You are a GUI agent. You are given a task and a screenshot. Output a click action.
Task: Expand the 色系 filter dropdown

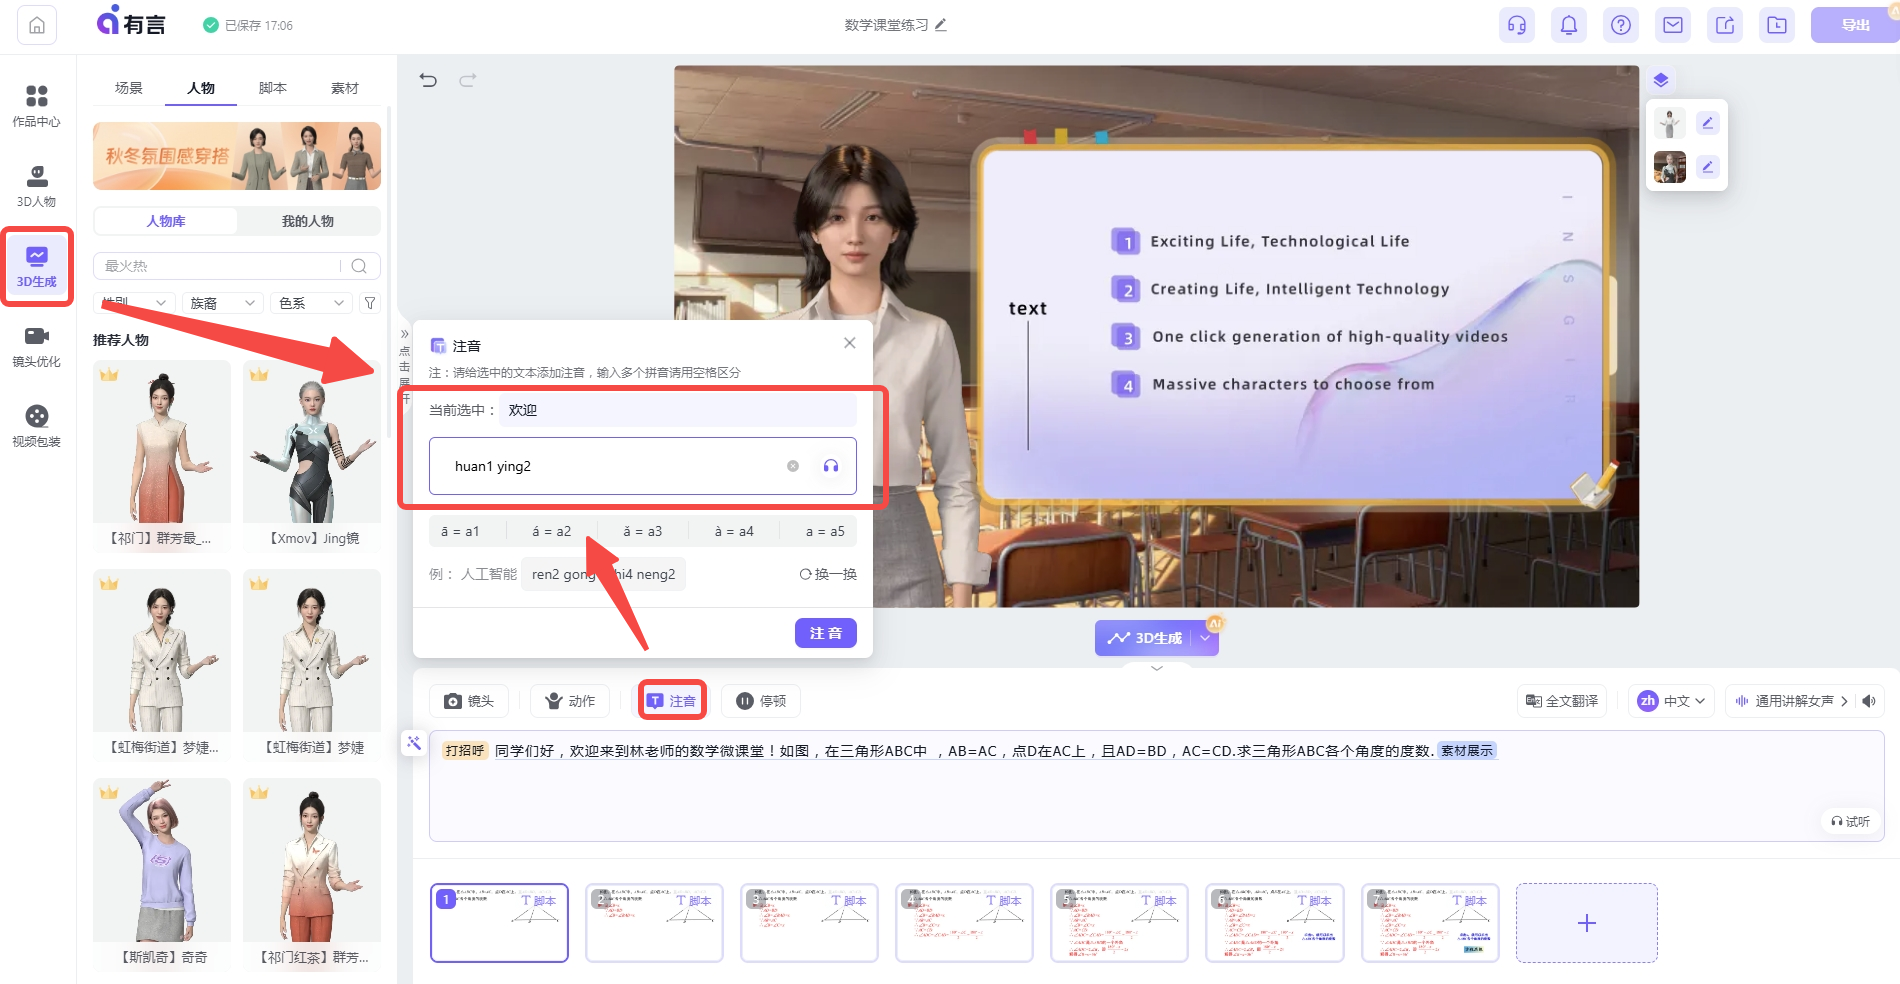pos(311,303)
